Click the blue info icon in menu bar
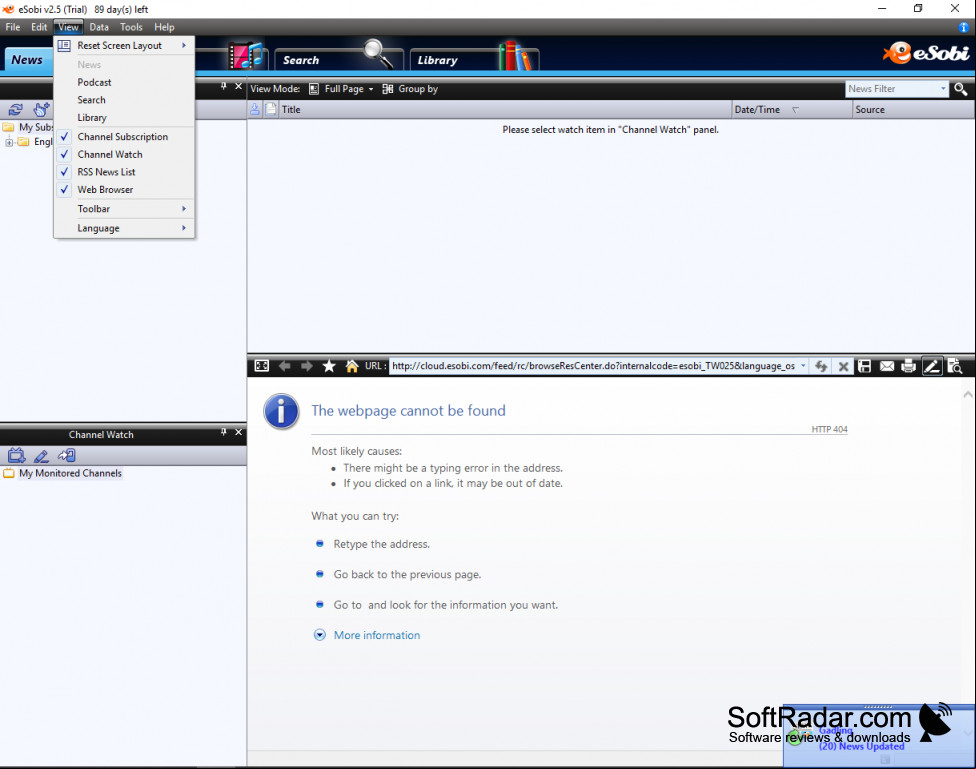The height and width of the screenshot is (769, 976). point(964,27)
